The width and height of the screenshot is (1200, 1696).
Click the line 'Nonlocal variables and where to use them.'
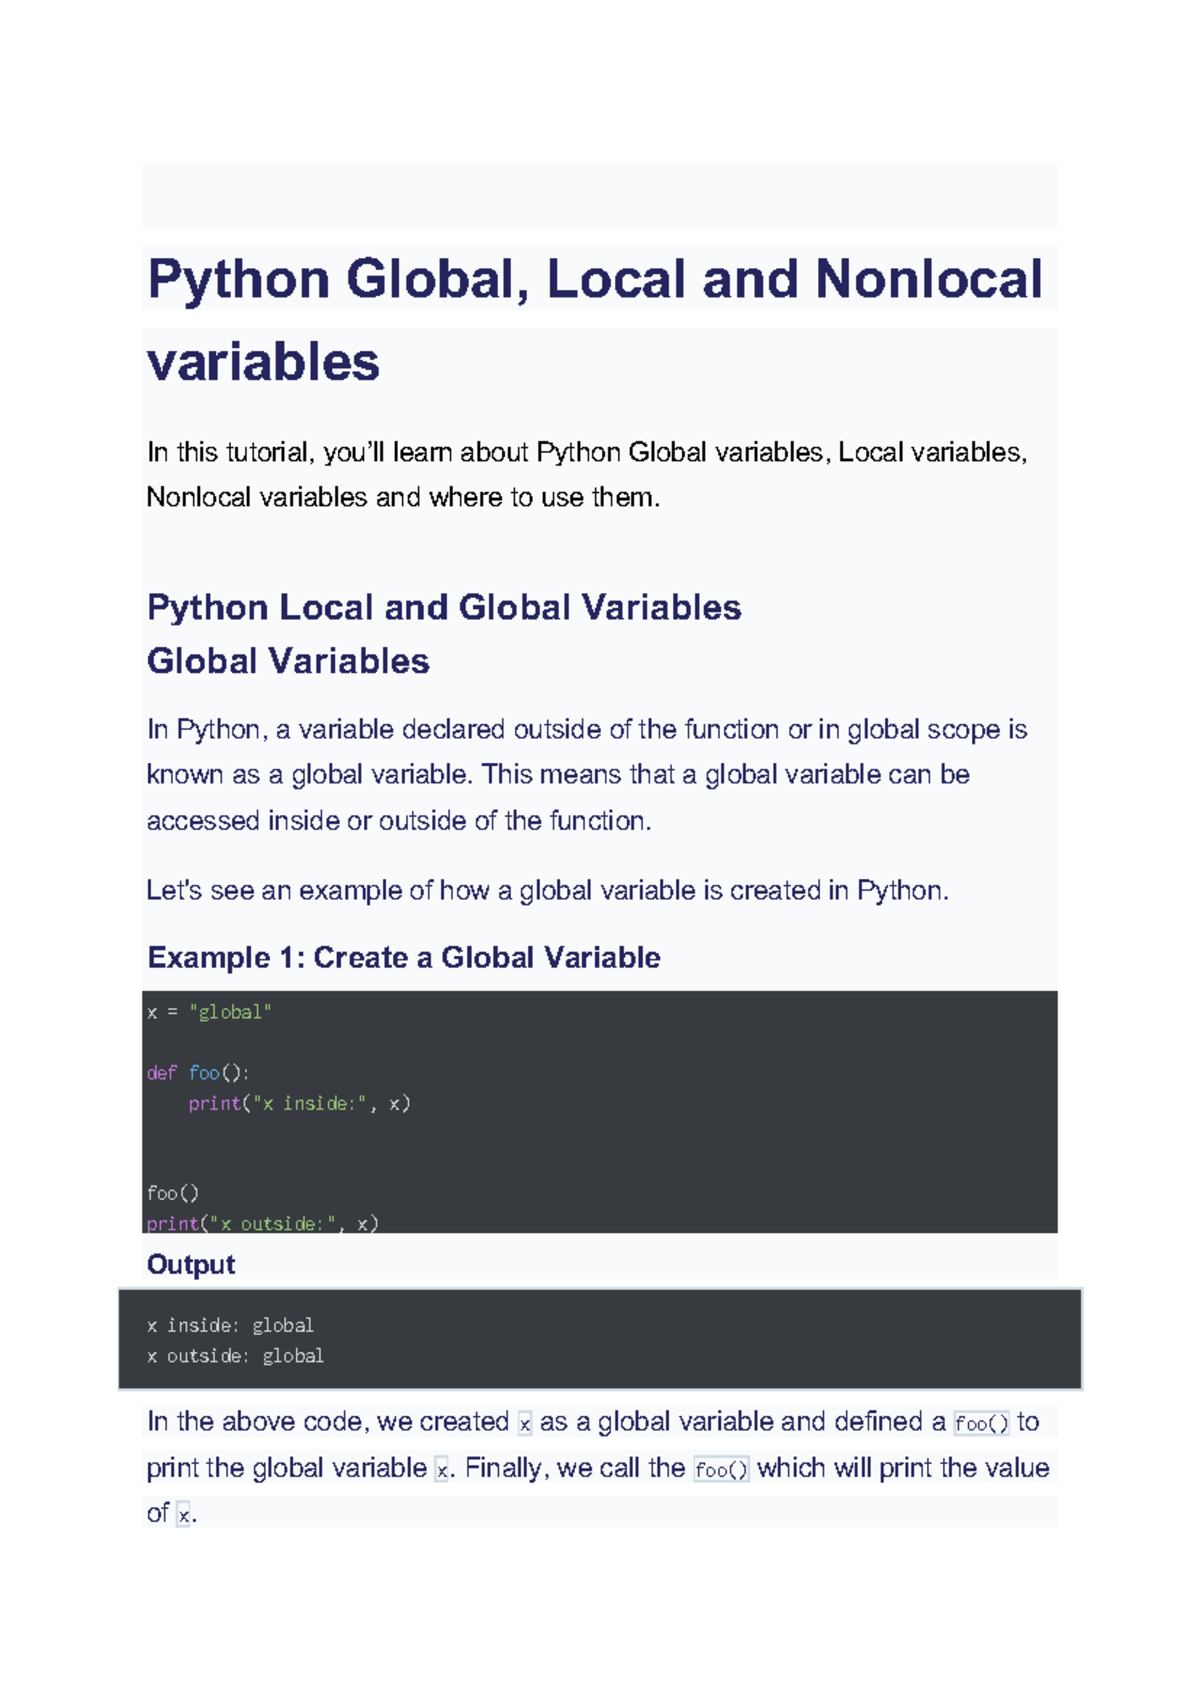(403, 497)
